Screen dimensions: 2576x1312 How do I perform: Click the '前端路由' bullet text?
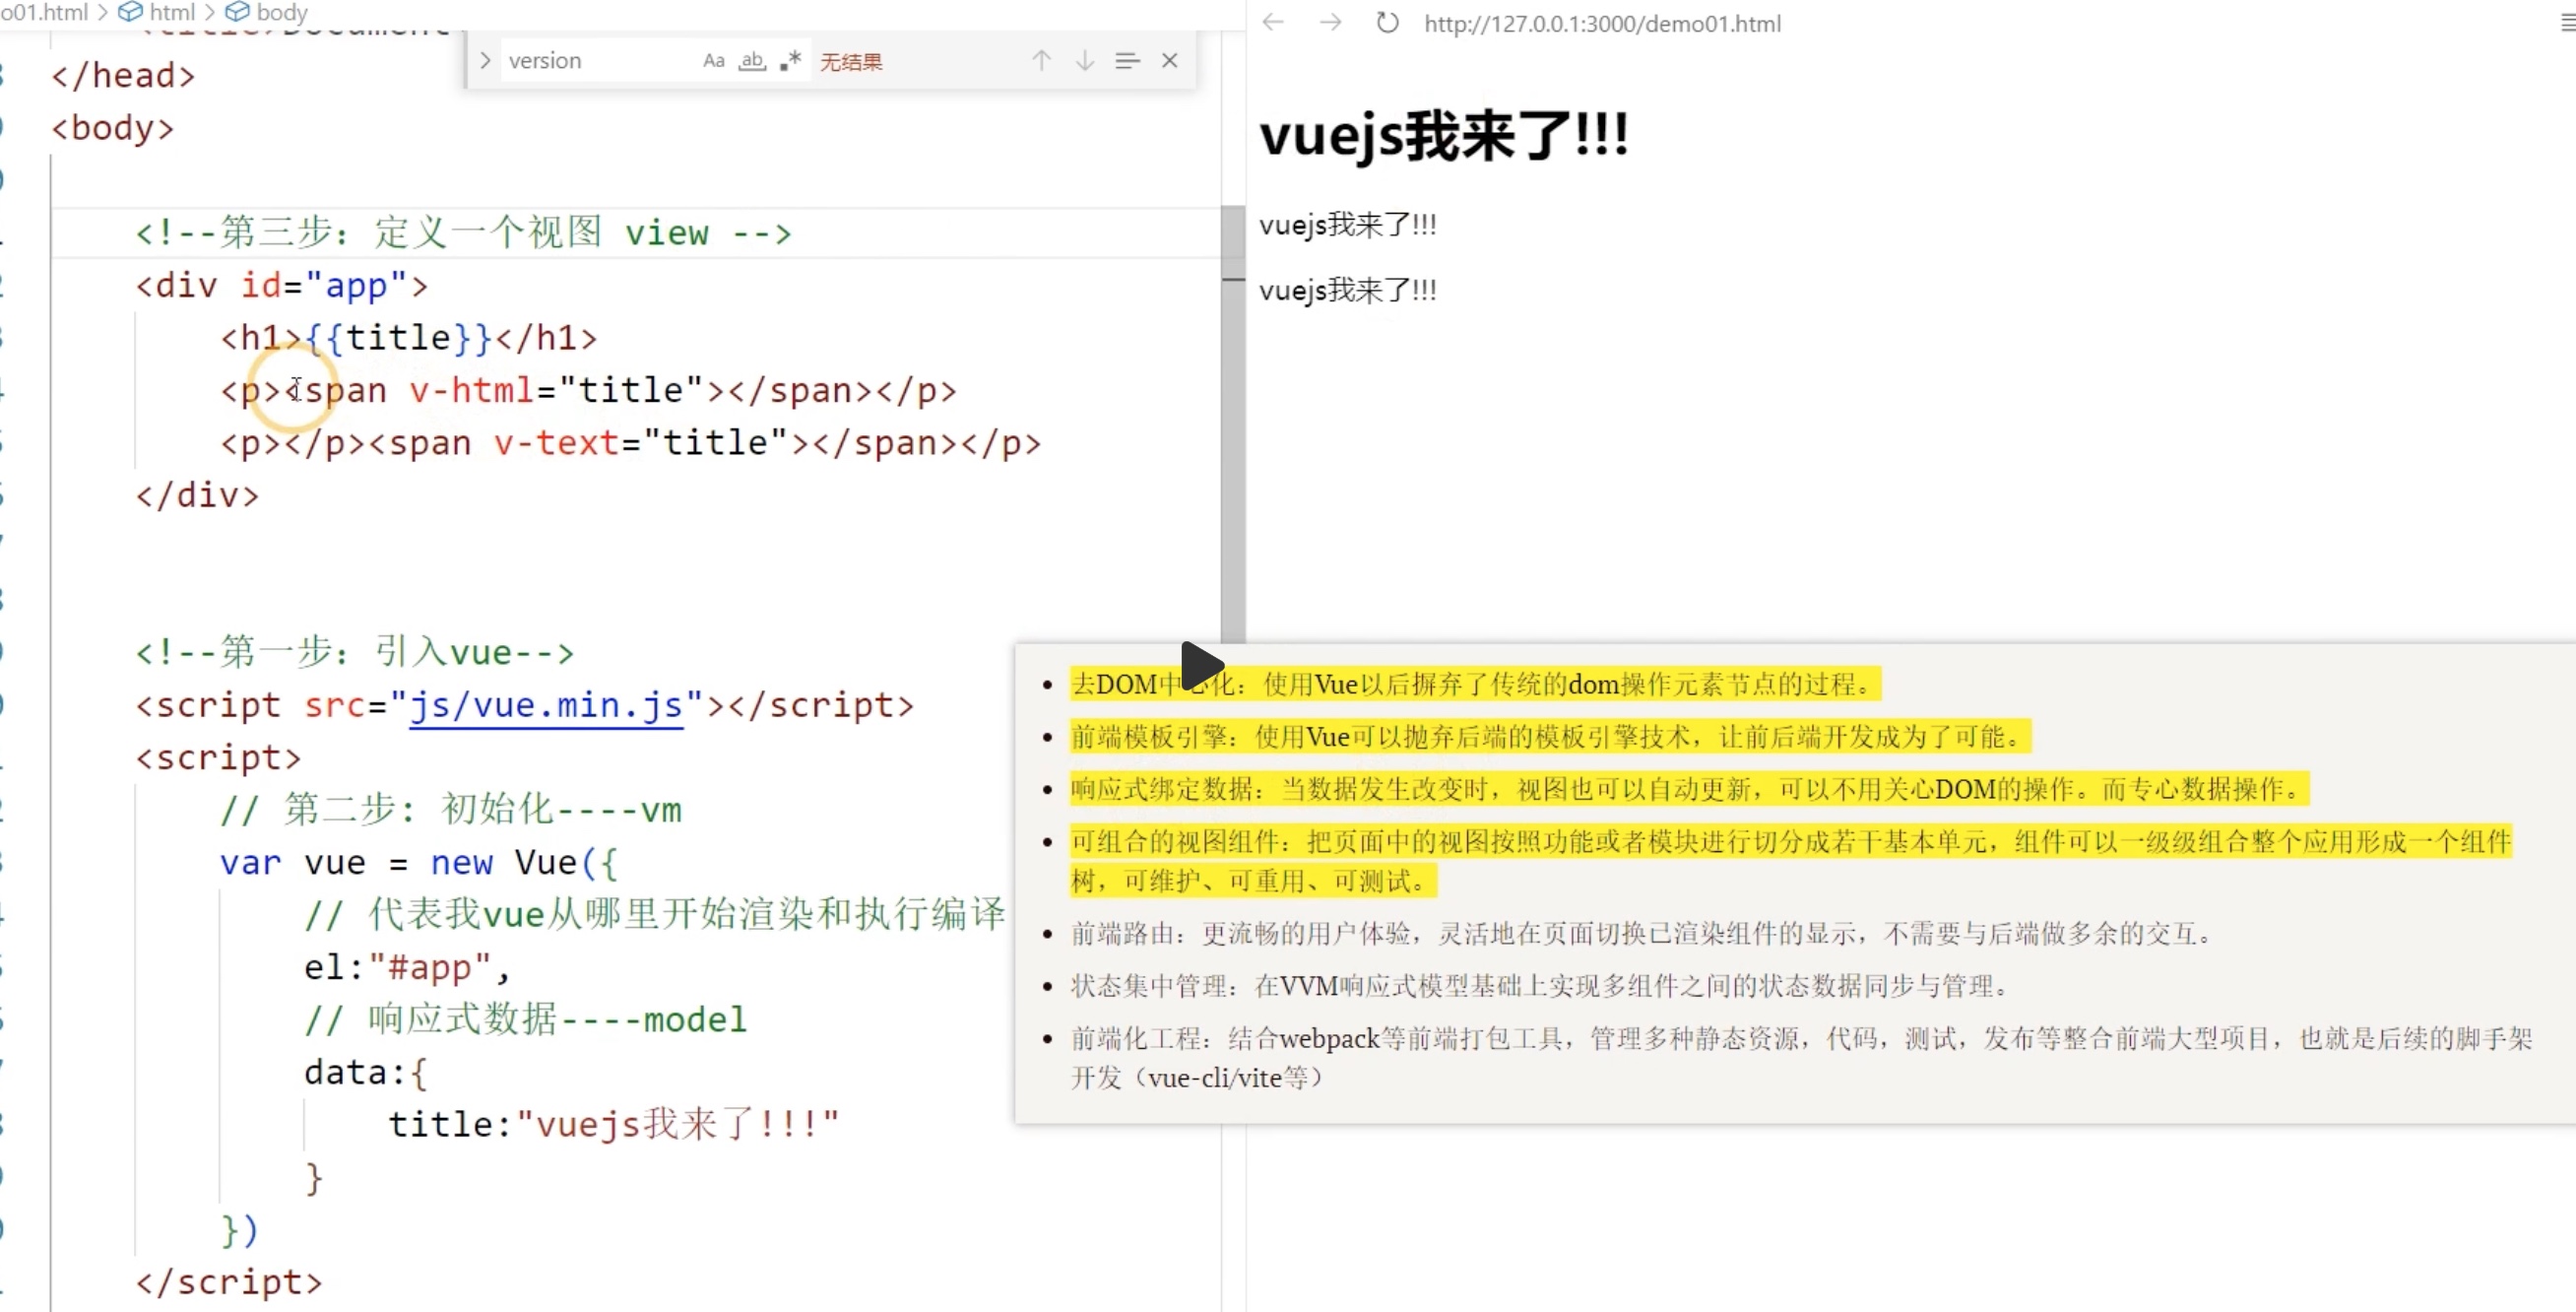coord(1645,934)
